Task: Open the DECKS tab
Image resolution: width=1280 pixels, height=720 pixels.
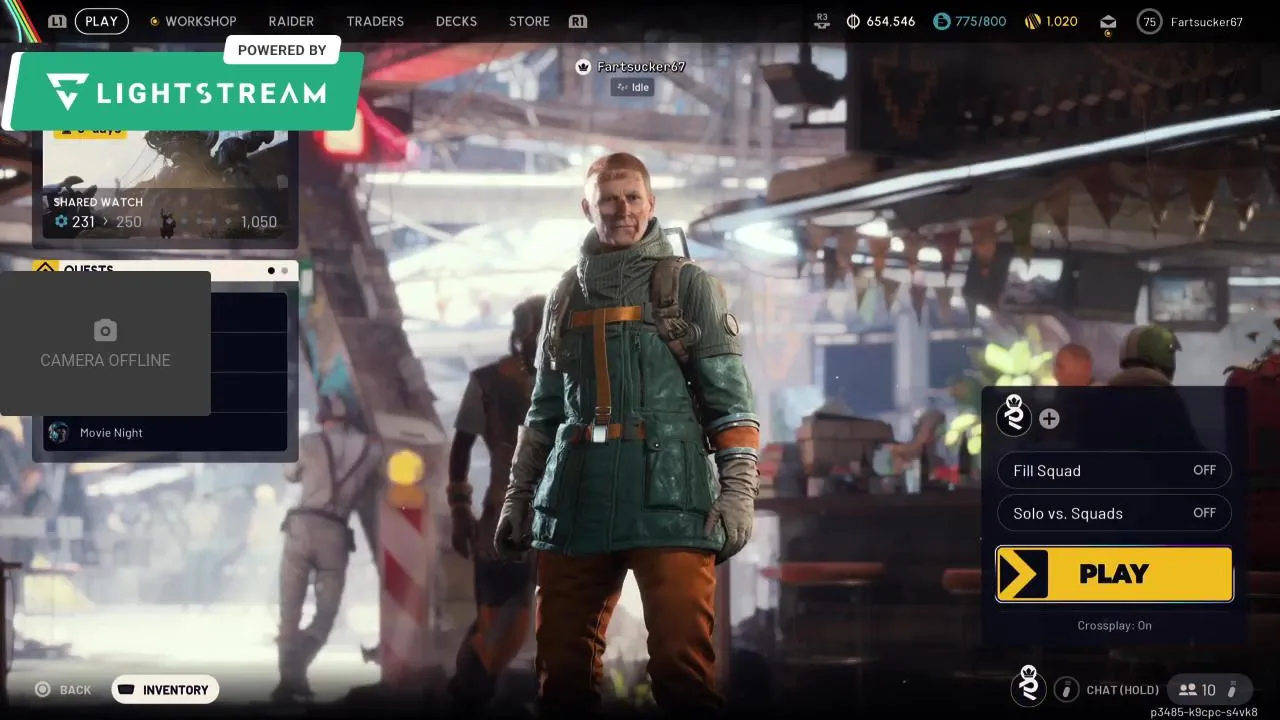Action: click(x=456, y=21)
